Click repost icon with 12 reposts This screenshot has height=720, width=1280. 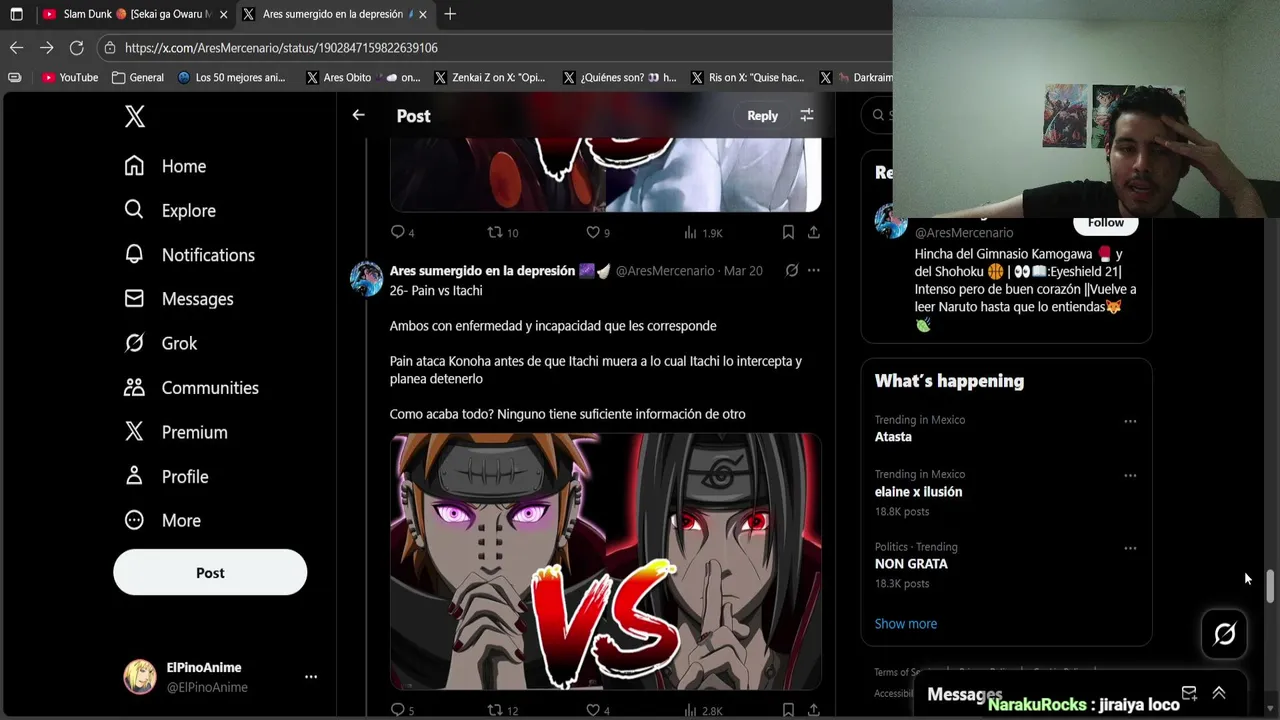[x=502, y=711]
